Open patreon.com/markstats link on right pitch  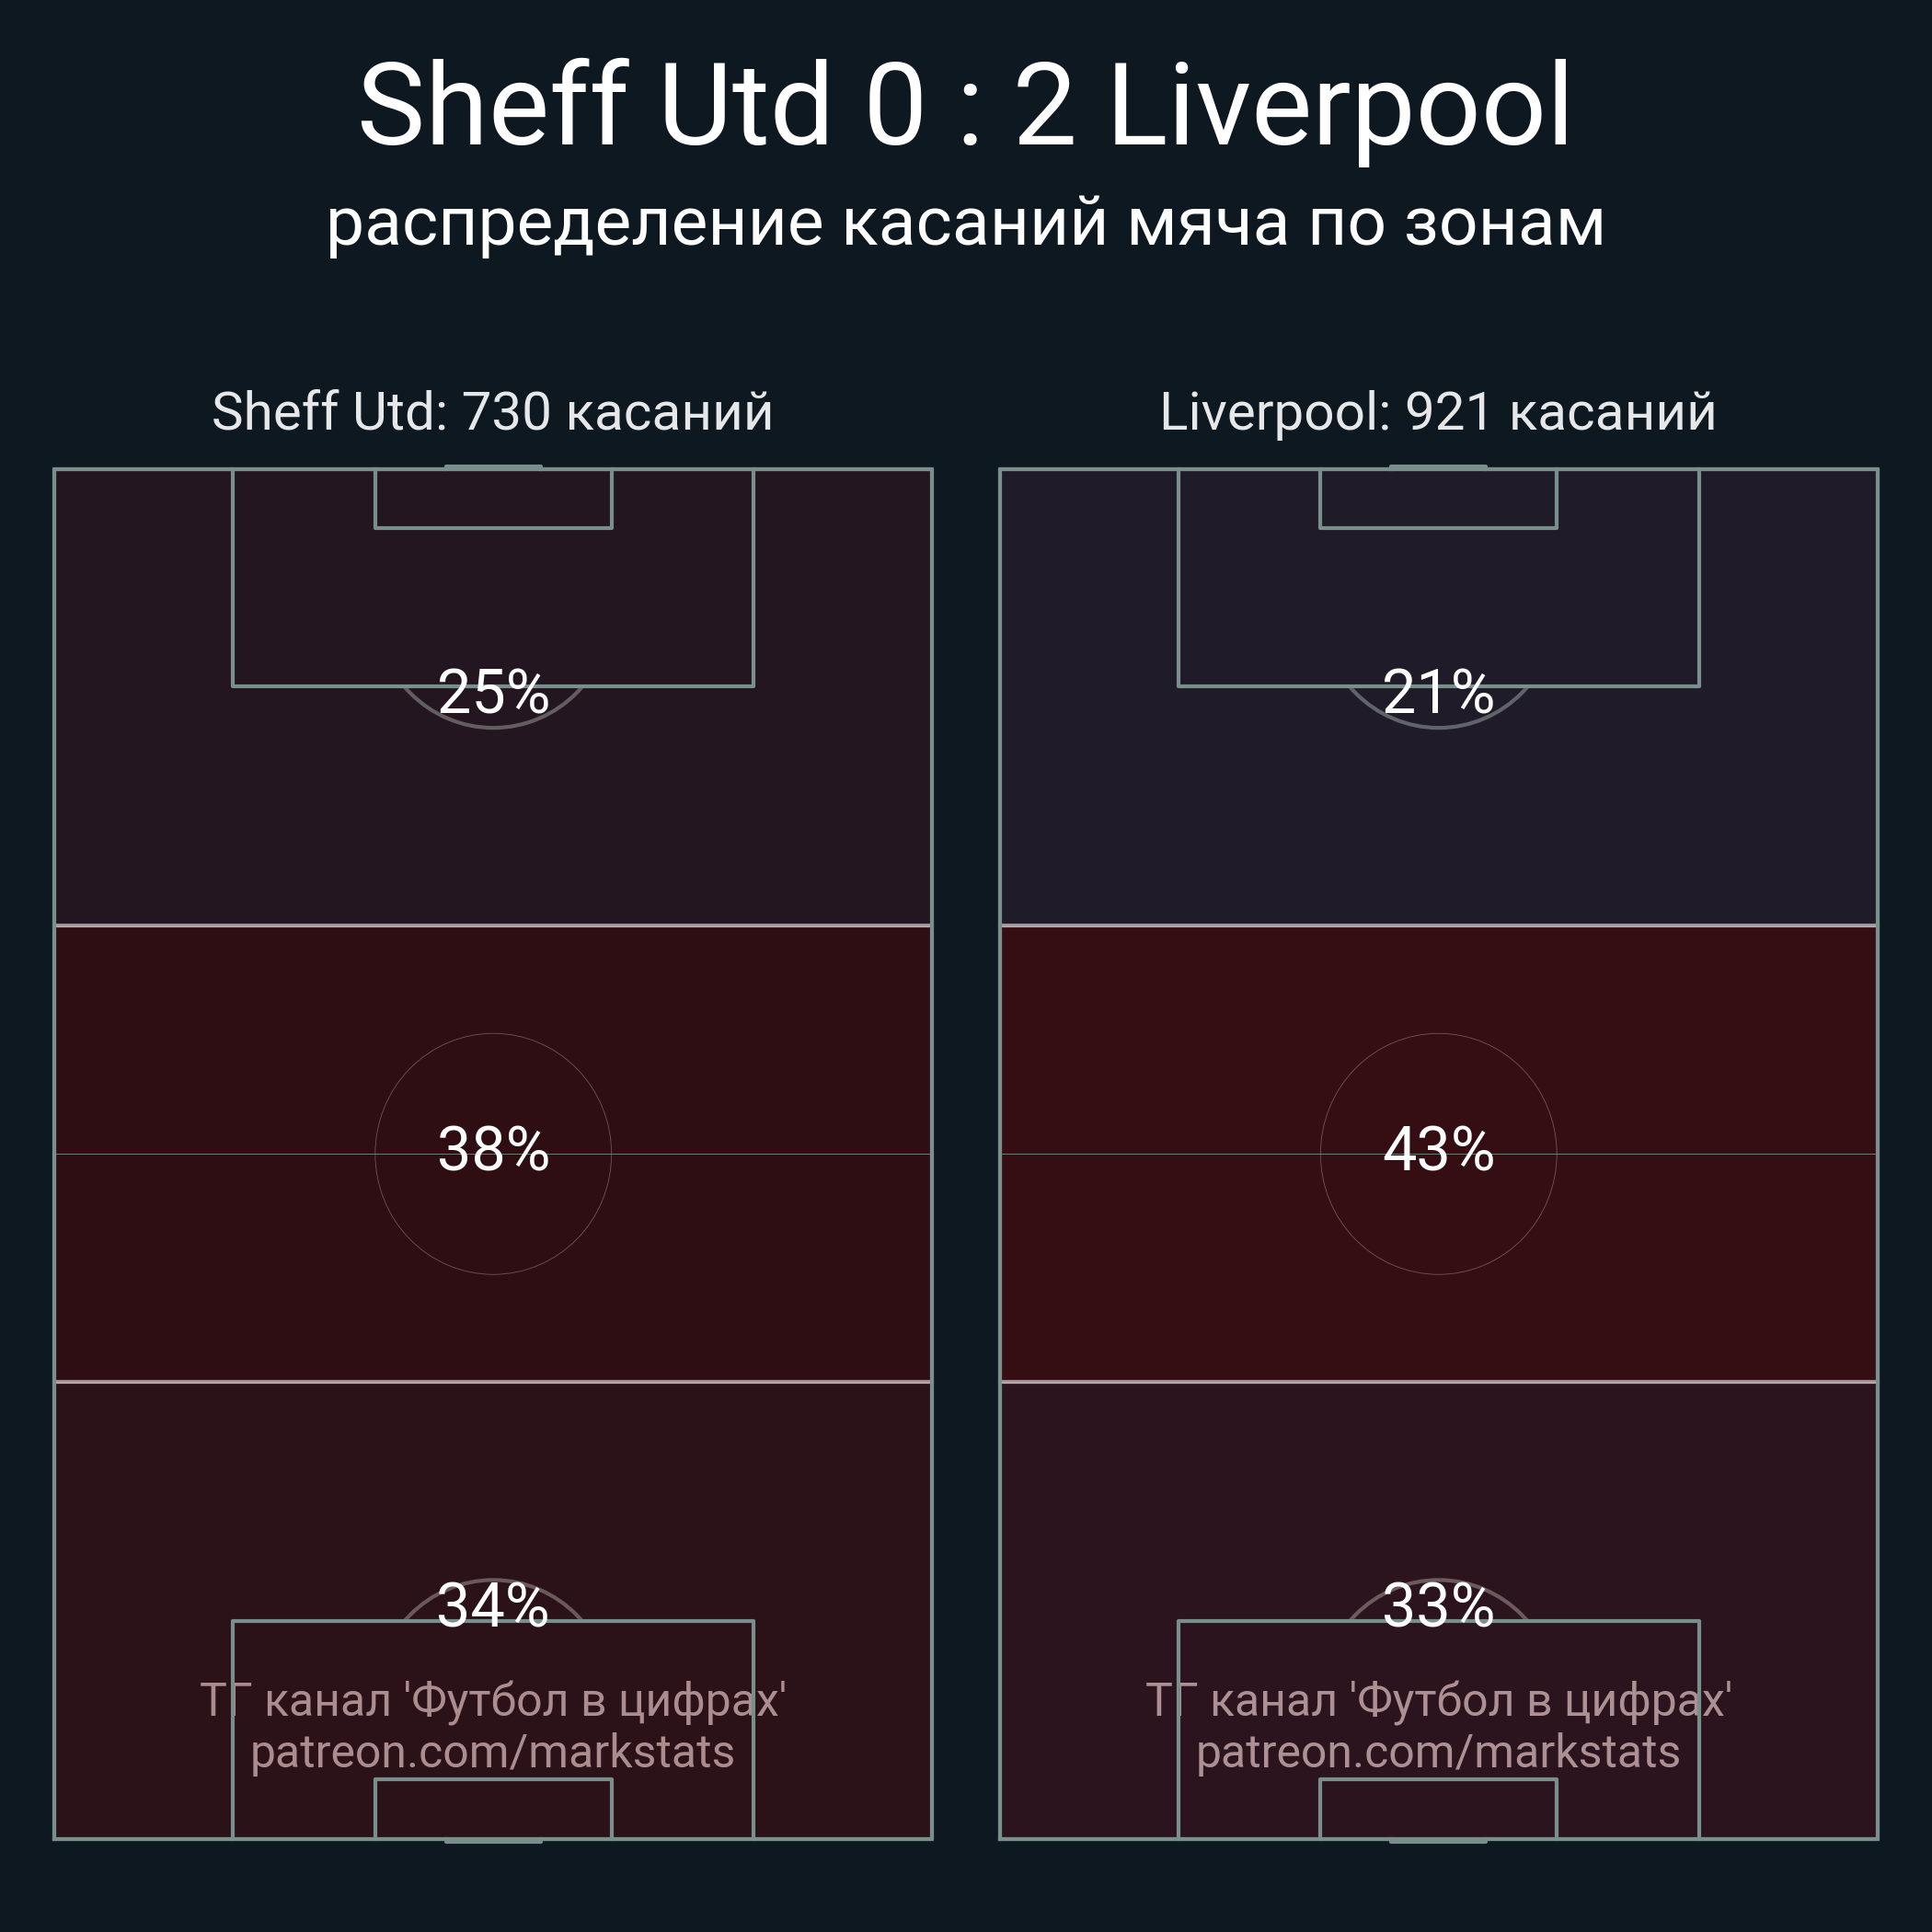pyautogui.click(x=1438, y=1752)
